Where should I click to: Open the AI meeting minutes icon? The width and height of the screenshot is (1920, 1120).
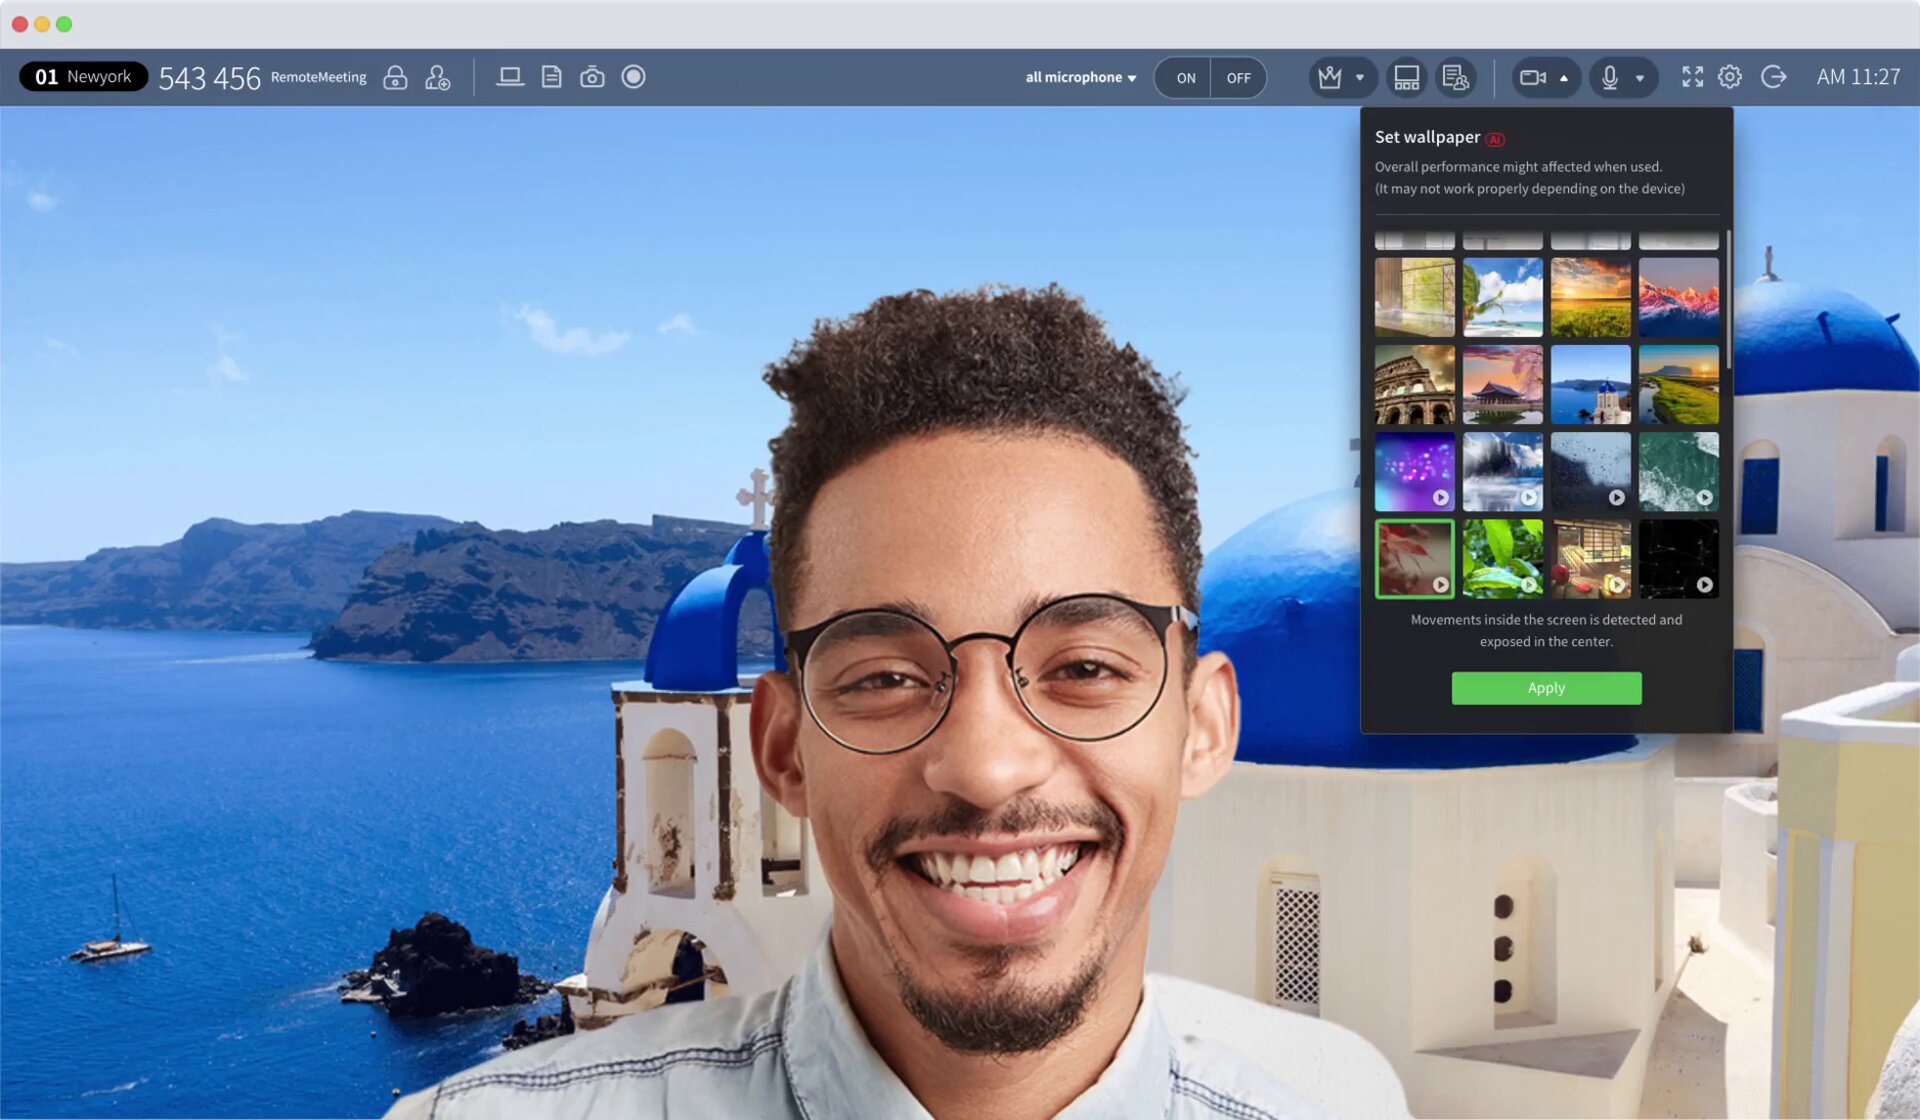pos(1455,77)
